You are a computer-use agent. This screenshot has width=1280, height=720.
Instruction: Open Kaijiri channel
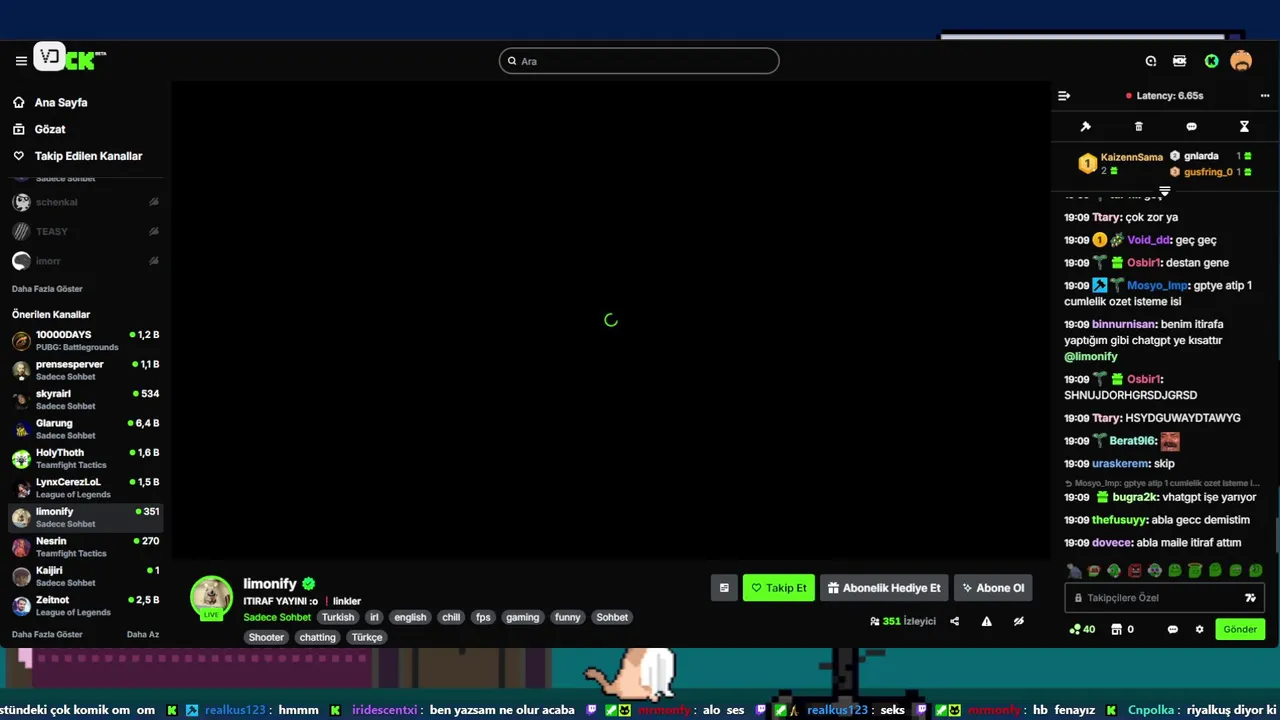pos(85,576)
